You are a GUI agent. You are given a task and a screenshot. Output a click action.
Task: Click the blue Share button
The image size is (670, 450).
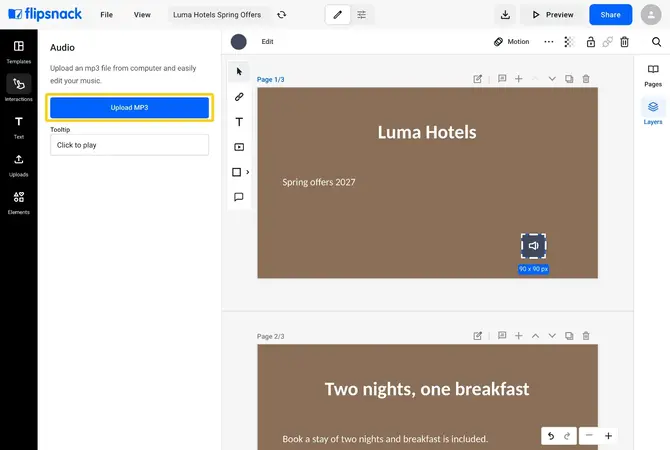tap(610, 15)
